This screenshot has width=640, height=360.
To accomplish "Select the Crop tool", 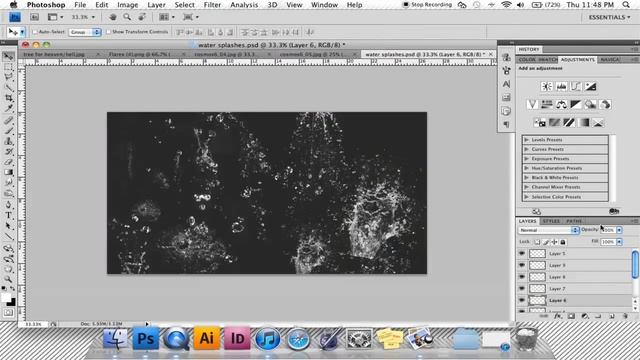I will tap(9, 98).
